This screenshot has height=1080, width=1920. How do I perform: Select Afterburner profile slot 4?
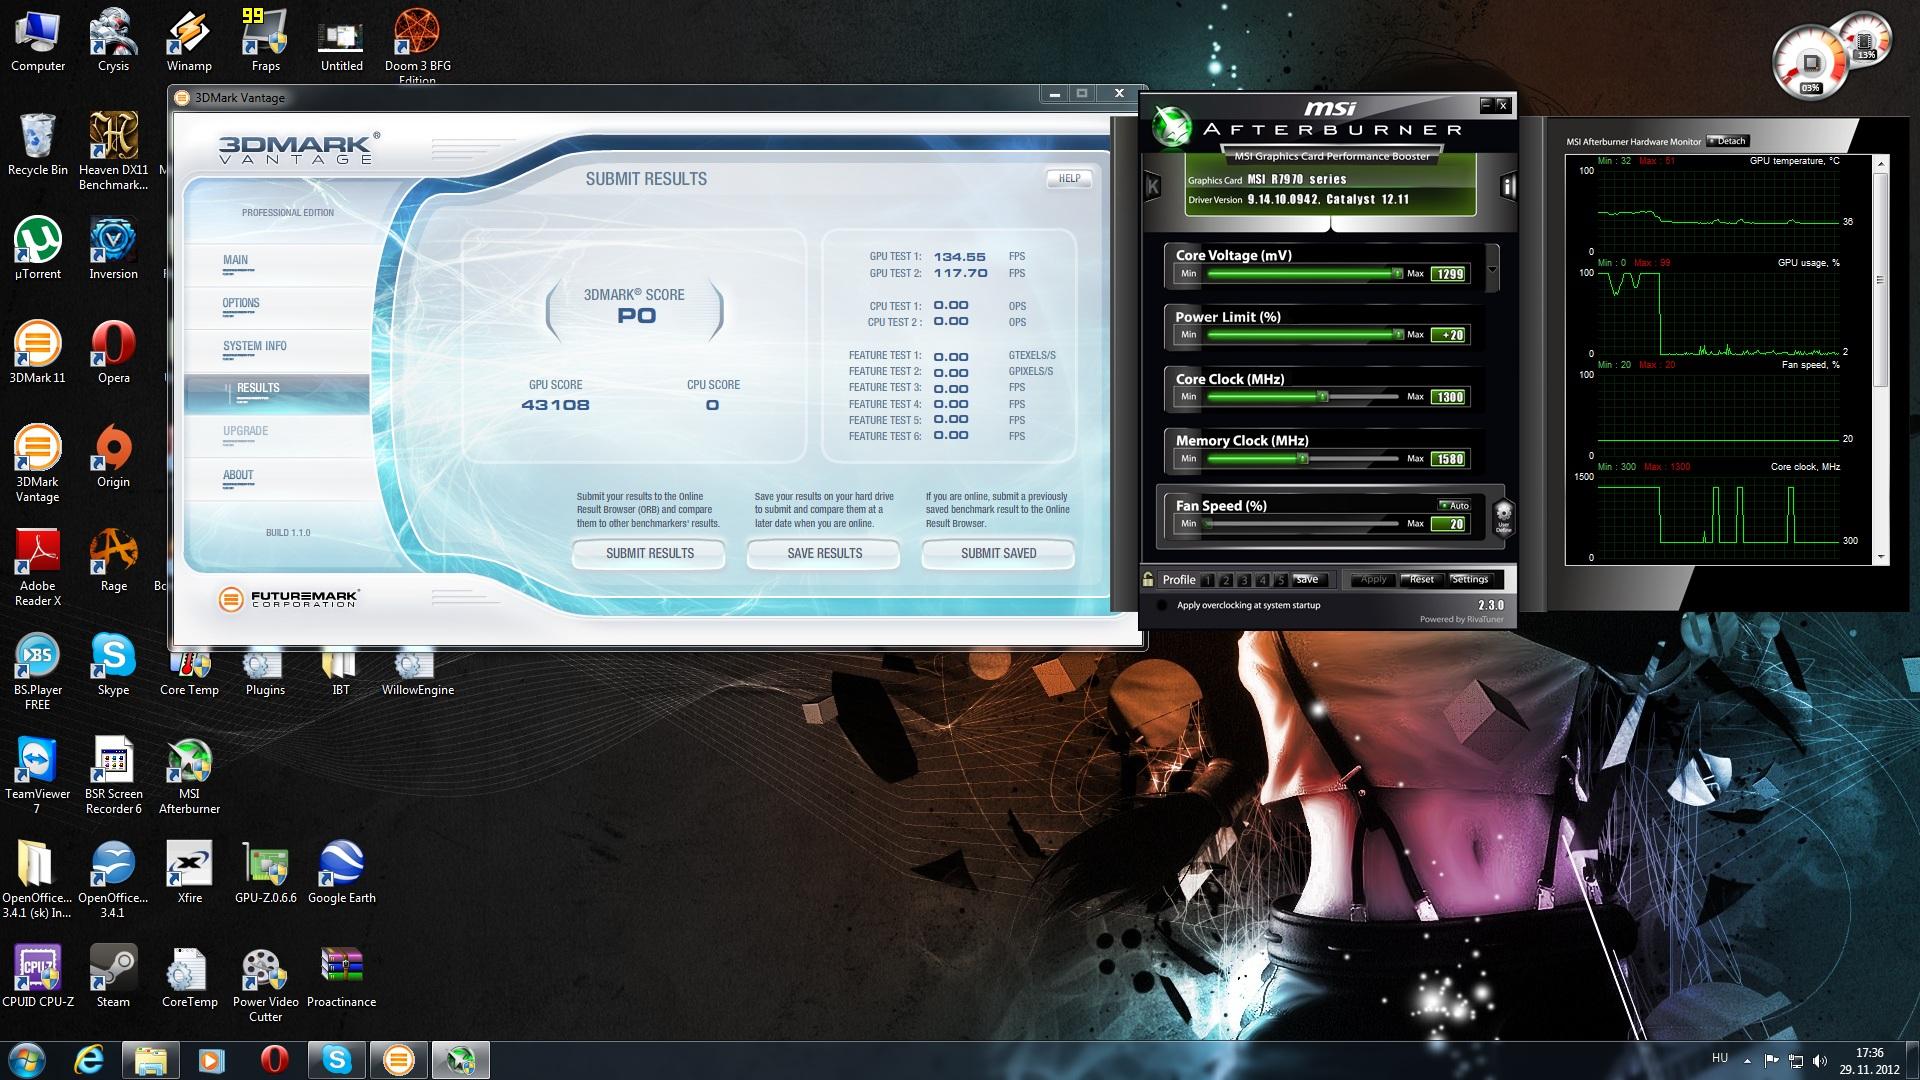1262,580
